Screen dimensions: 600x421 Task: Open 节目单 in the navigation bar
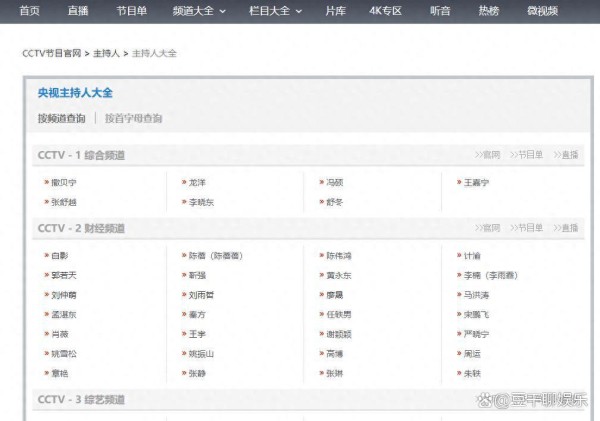[x=132, y=11]
